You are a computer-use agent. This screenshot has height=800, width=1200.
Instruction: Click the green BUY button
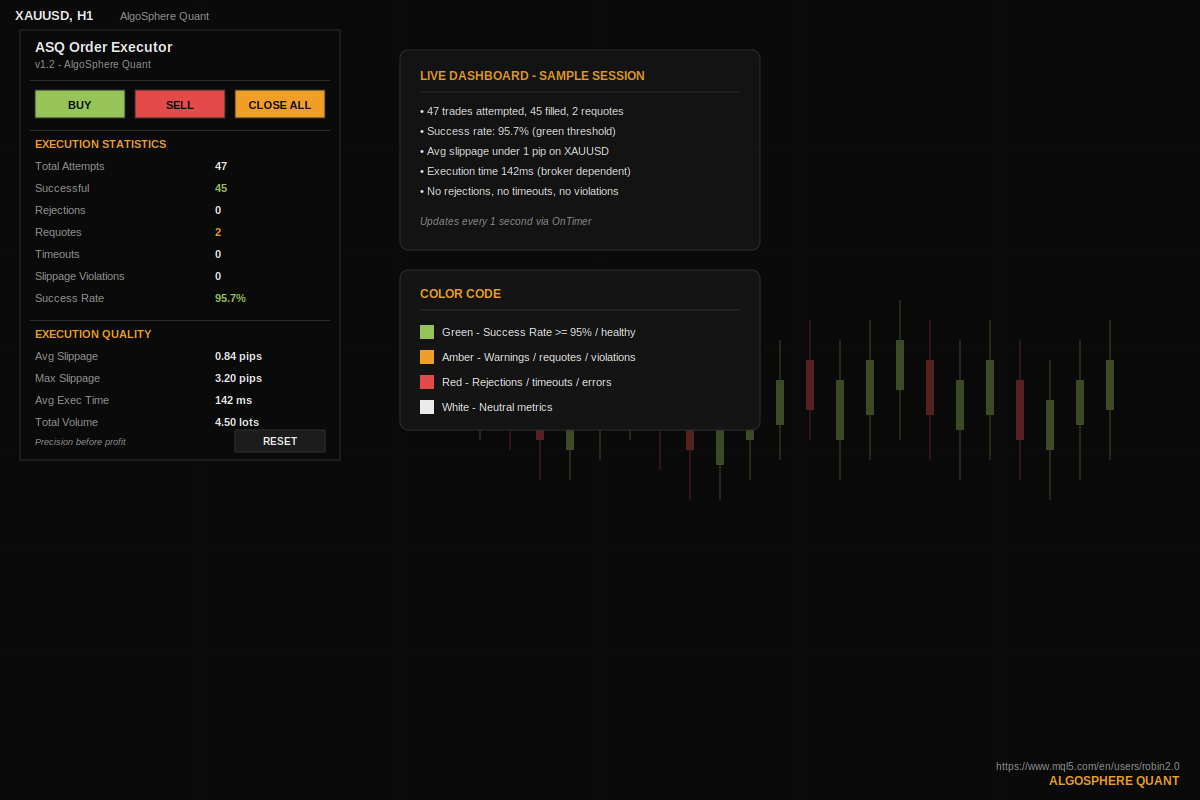tap(80, 104)
